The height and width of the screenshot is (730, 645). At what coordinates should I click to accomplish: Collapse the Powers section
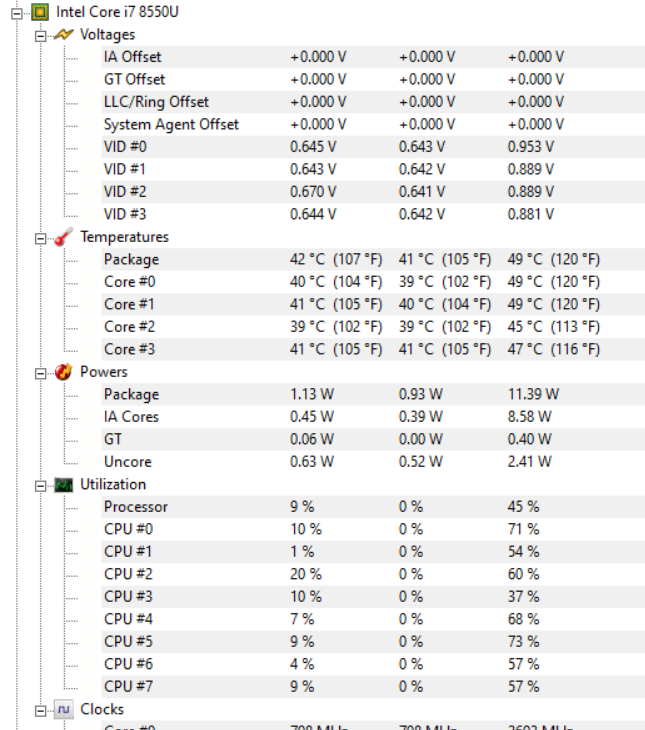tap(41, 373)
